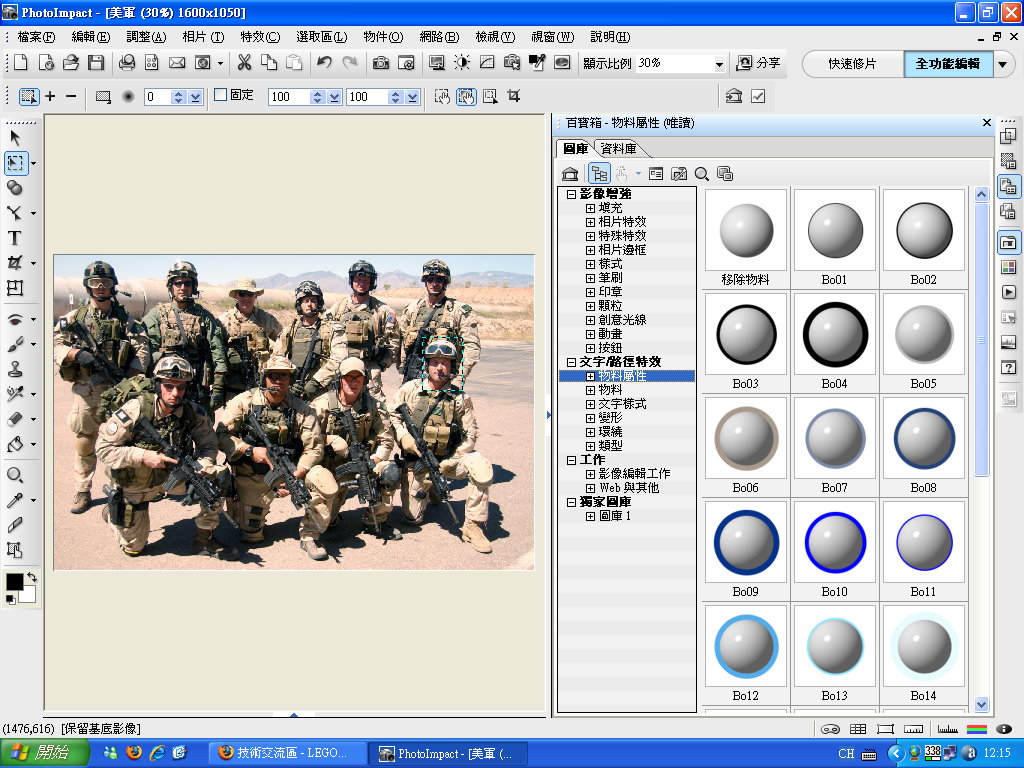Select the Eraser tool

15,419
